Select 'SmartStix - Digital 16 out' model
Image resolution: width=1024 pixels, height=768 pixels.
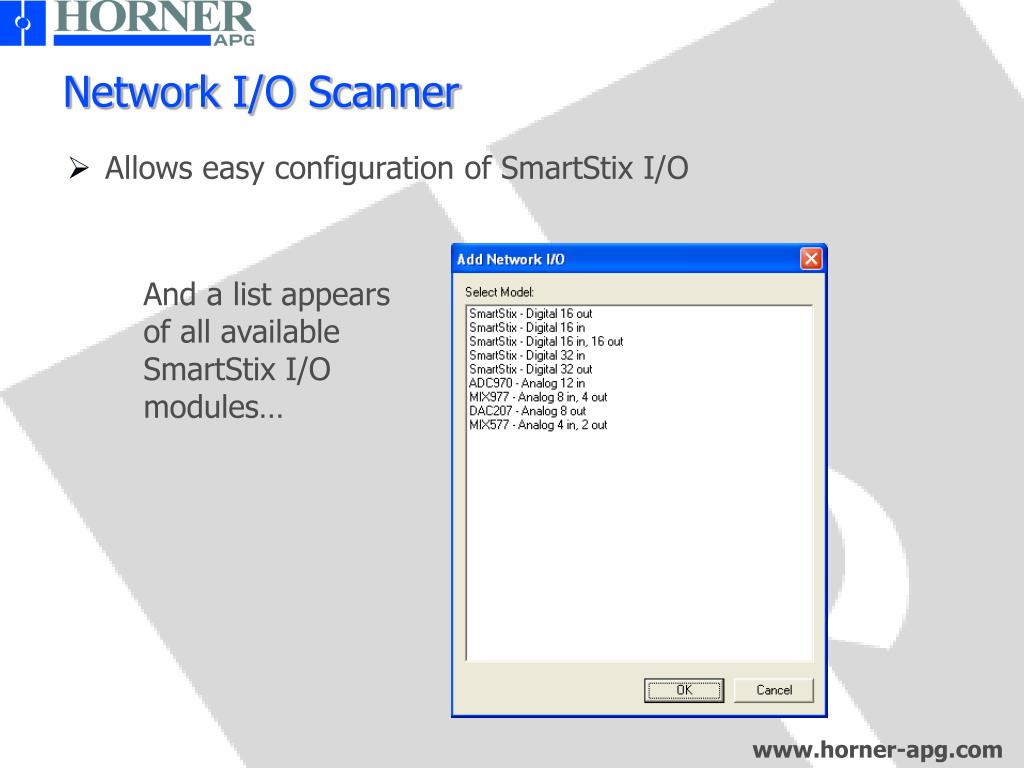coord(530,313)
